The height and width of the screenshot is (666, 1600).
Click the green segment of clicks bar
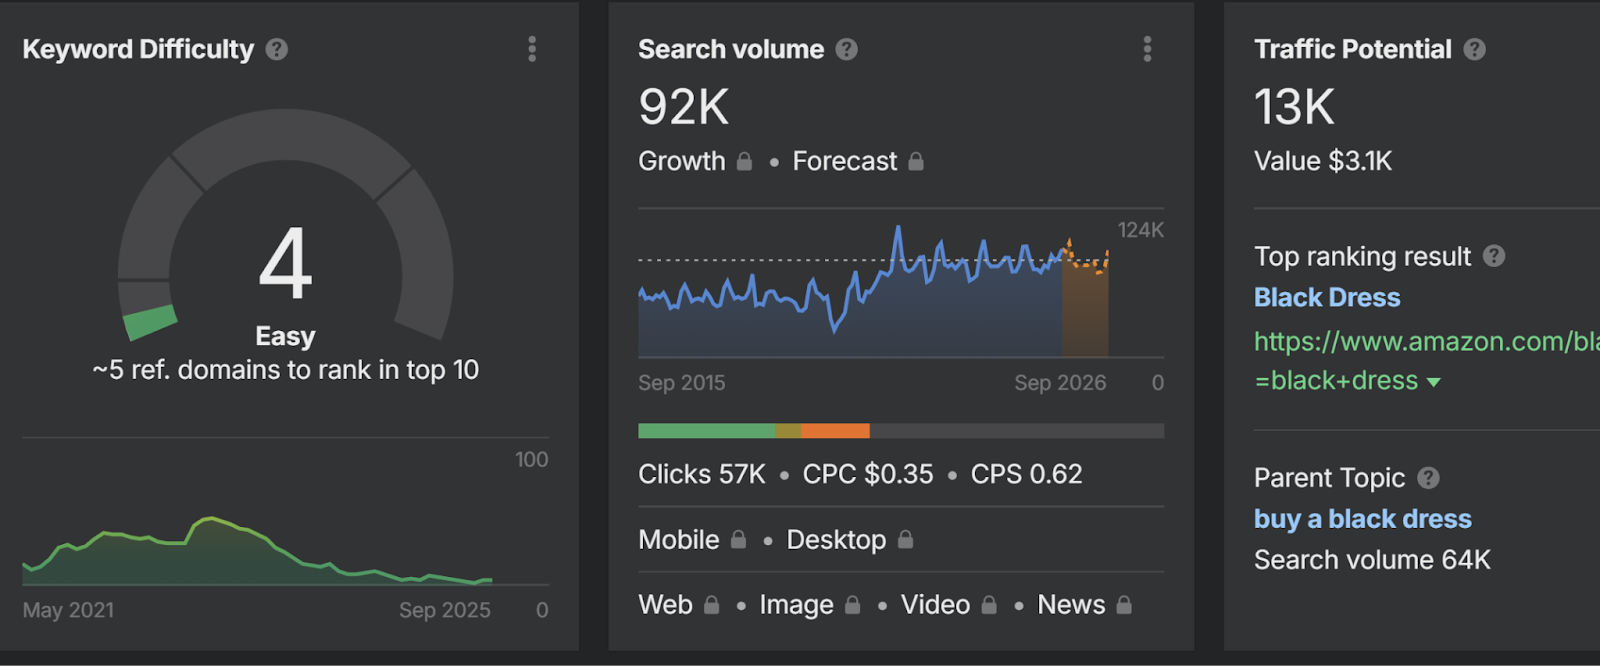(706, 431)
